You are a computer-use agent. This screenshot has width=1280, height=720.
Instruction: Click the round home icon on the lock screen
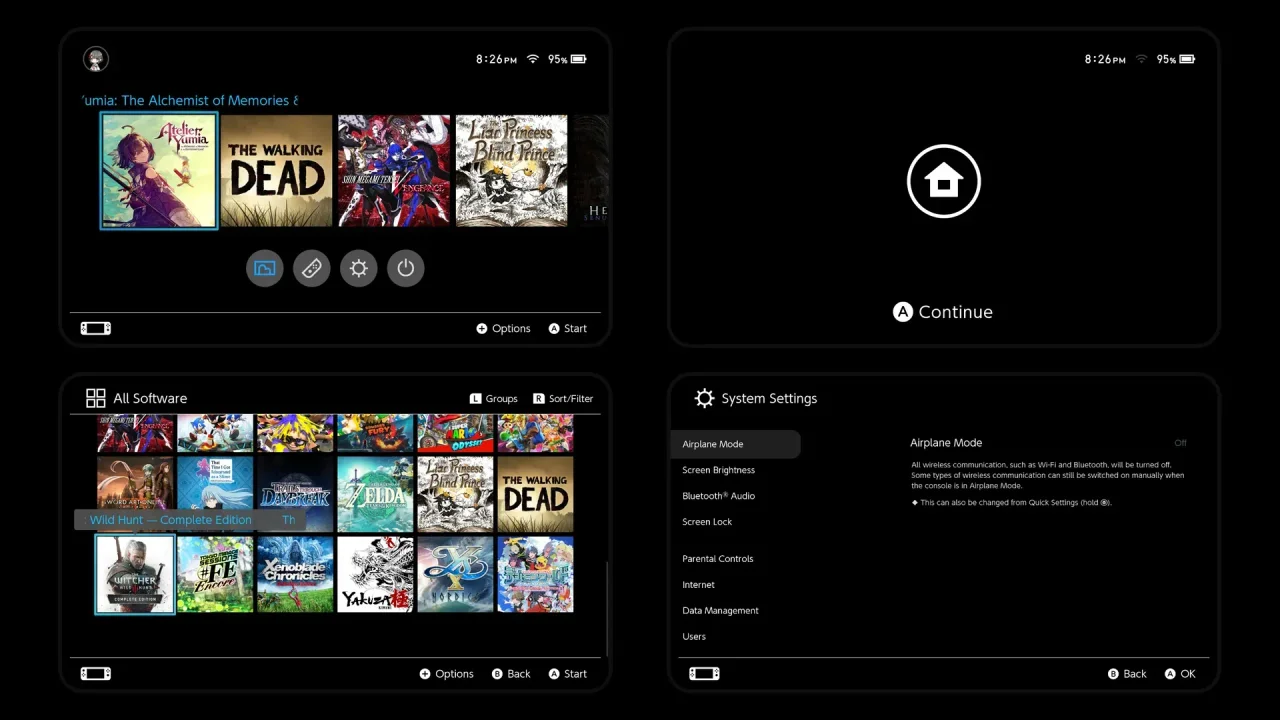944,181
